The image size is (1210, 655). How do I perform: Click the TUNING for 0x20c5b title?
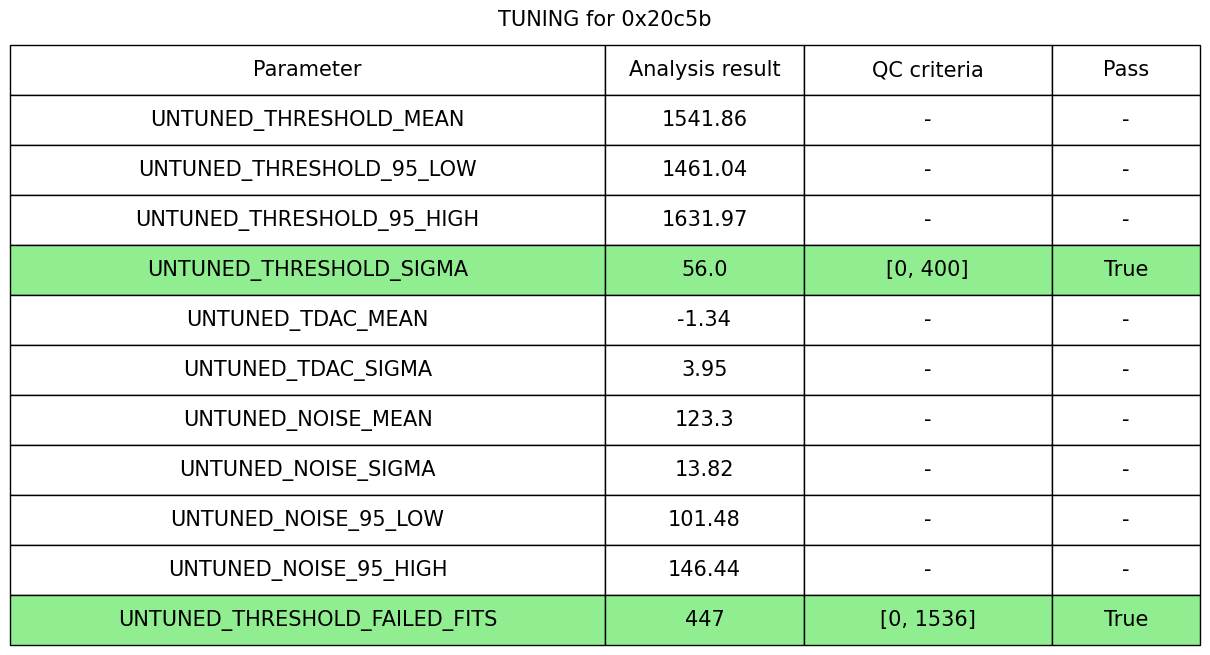tap(605, 20)
